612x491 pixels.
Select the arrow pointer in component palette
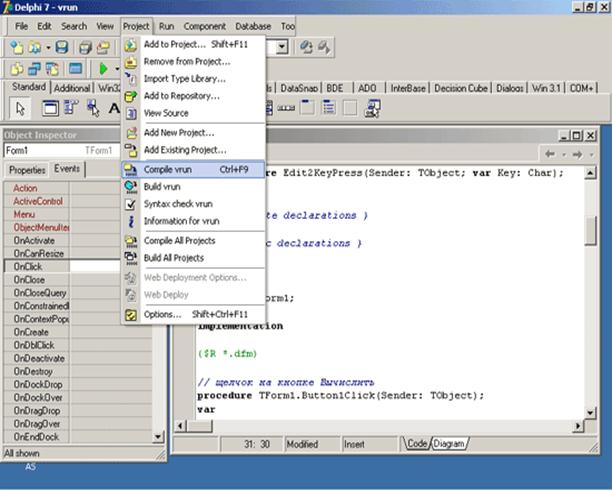(x=20, y=108)
